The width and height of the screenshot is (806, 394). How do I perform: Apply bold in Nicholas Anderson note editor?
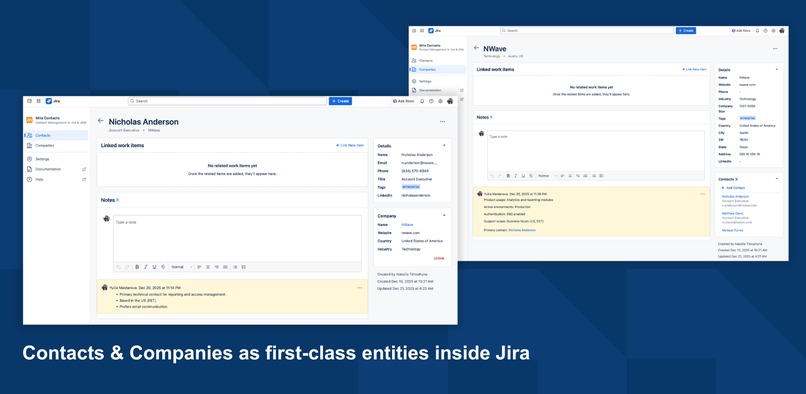coord(137,267)
